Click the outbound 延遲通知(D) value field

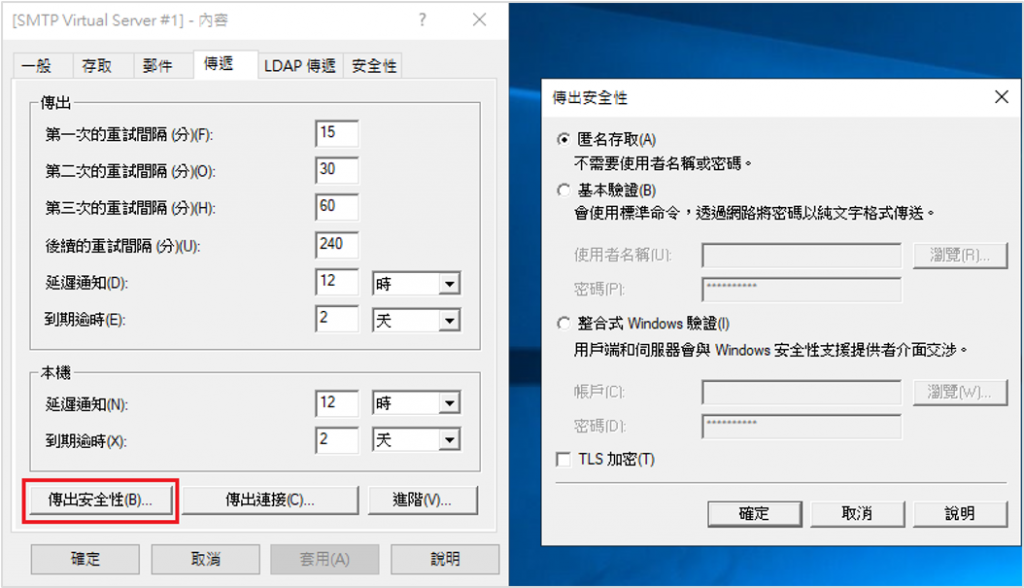coord(337,282)
